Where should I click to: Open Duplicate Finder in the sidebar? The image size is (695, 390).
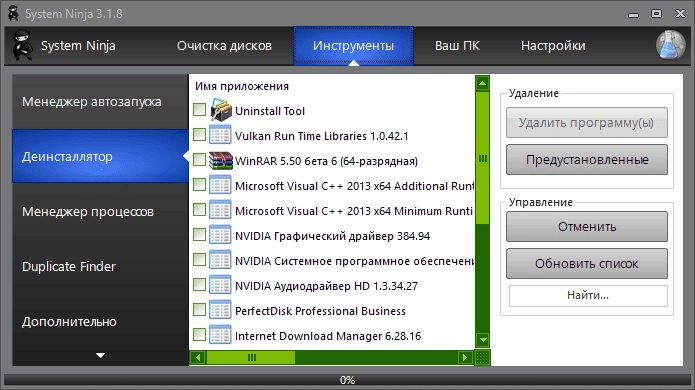point(100,266)
